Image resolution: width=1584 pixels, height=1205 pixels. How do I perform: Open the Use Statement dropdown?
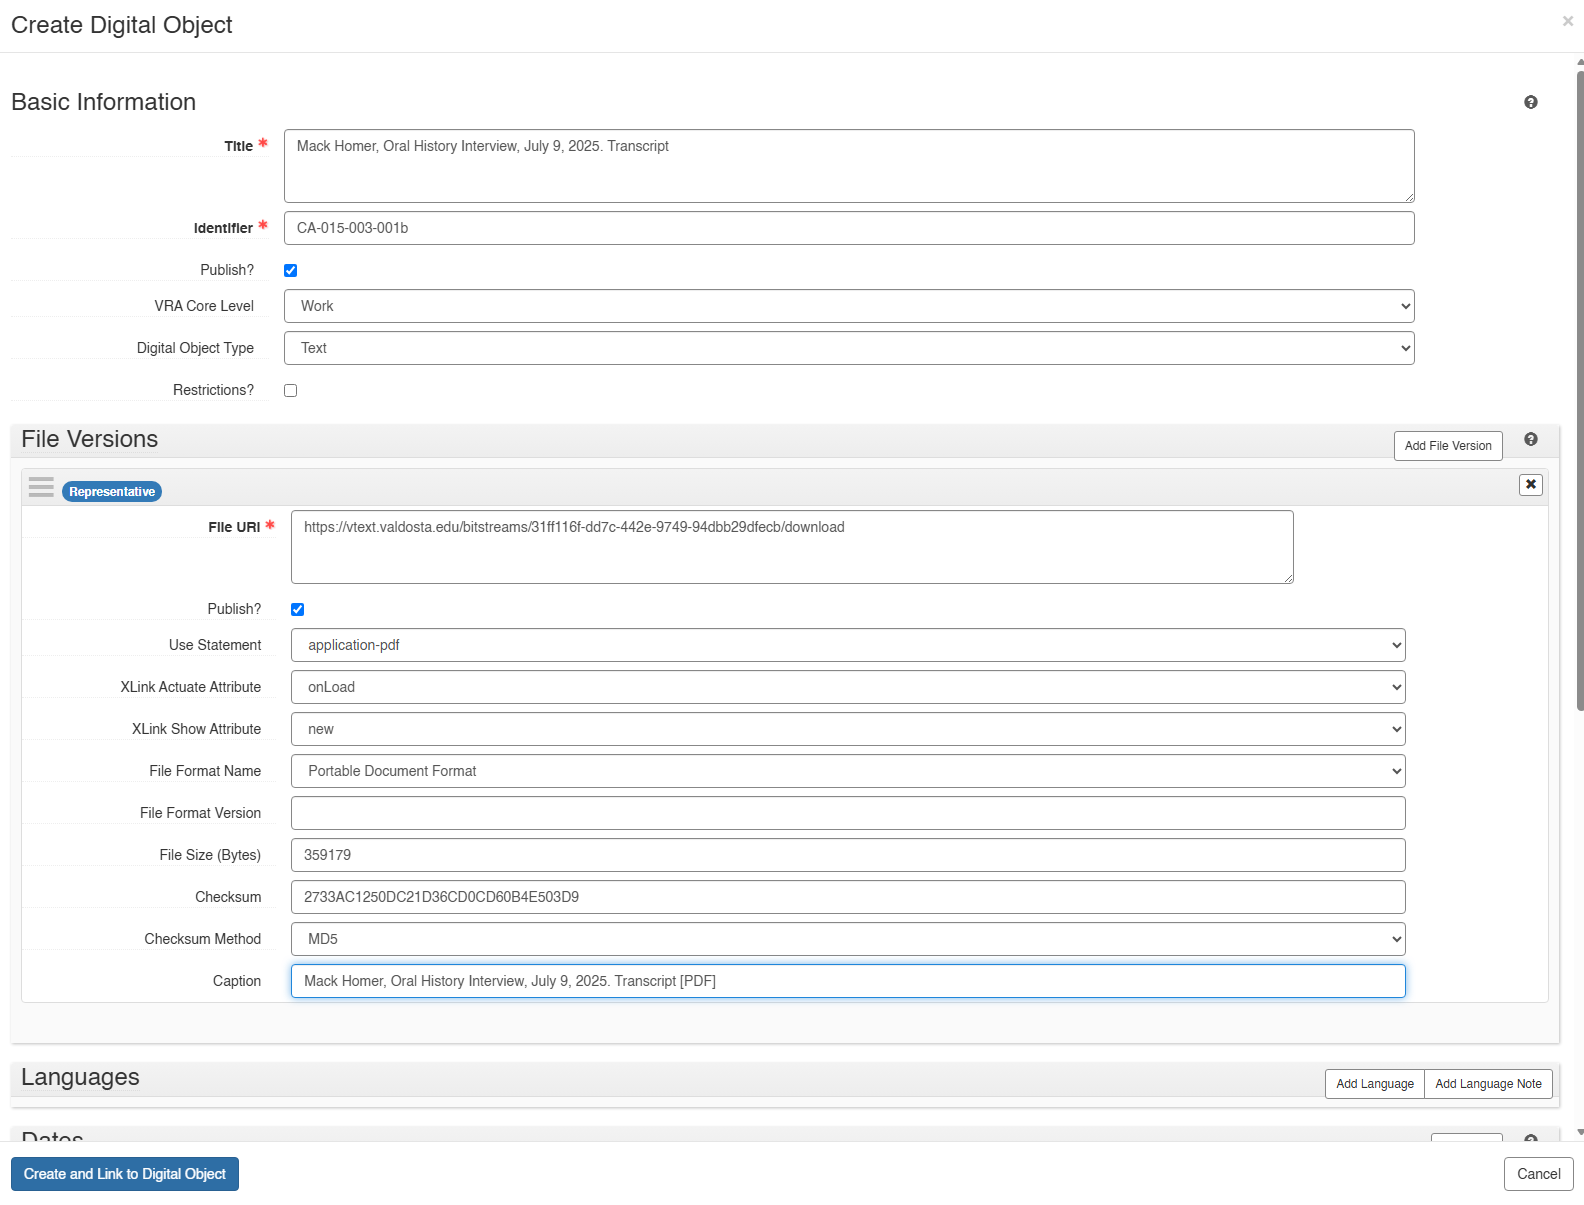pyautogui.click(x=848, y=645)
